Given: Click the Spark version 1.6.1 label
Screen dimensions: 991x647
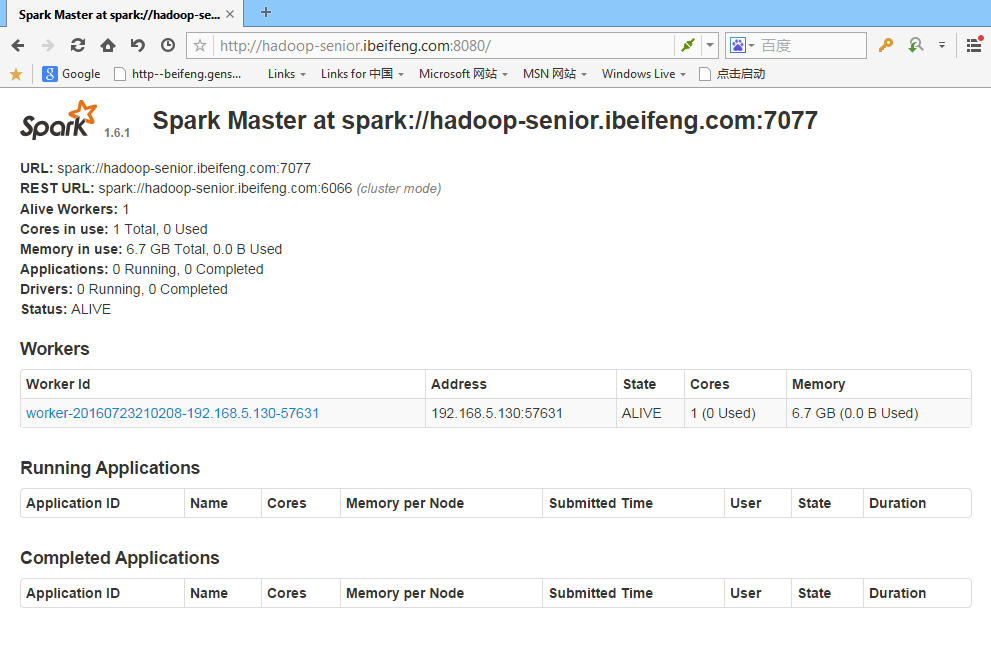Looking at the screenshot, I should pyautogui.click(x=117, y=133).
